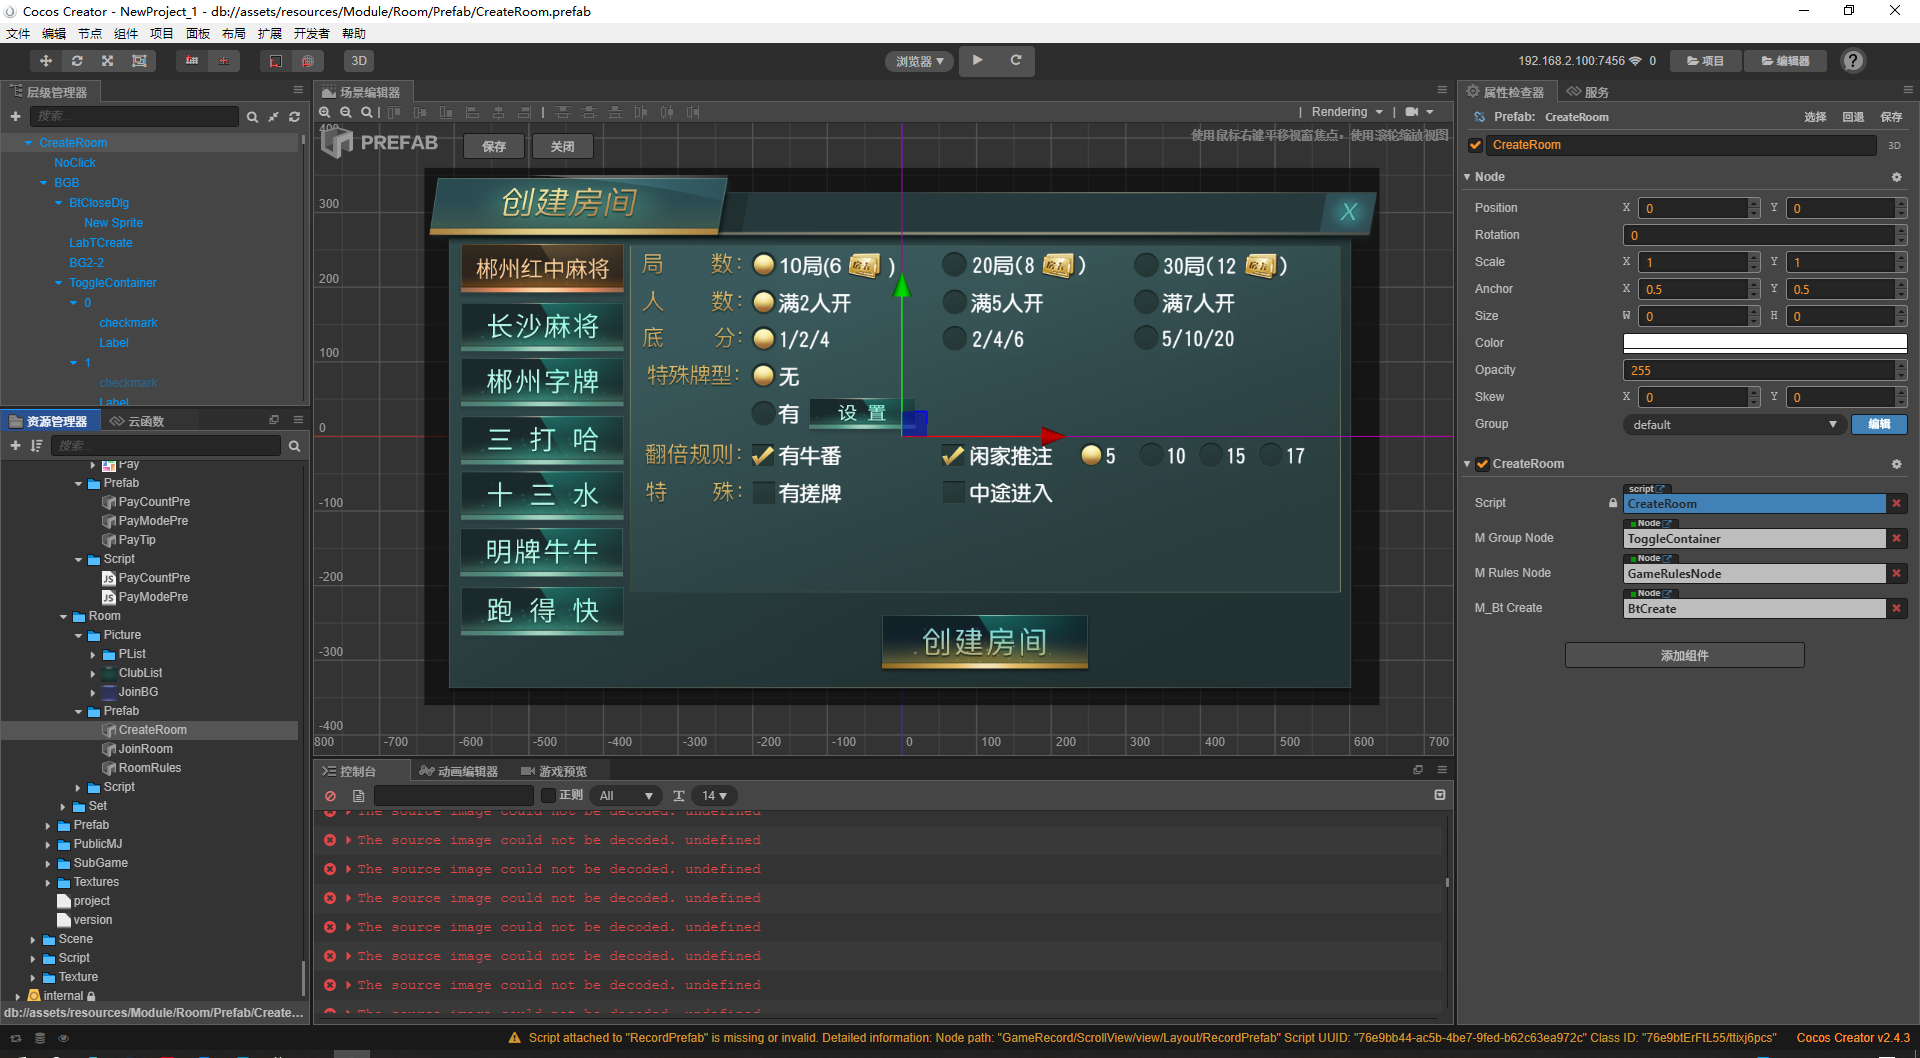
Task: Click the 保存 button beside PREFAB
Action: (x=494, y=146)
